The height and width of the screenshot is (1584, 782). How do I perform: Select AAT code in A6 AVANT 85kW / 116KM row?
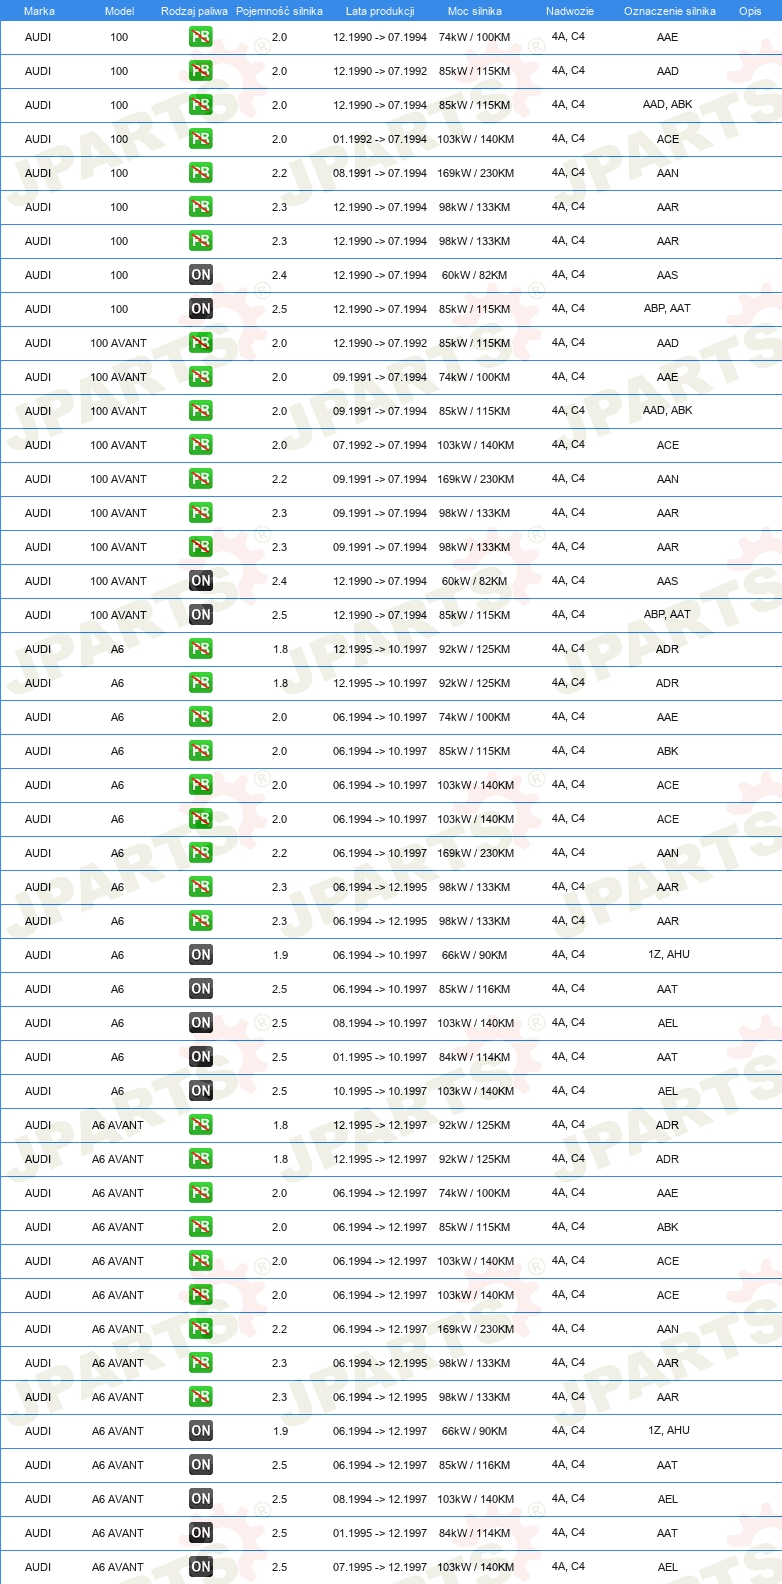pyautogui.click(x=668, y=1465)
